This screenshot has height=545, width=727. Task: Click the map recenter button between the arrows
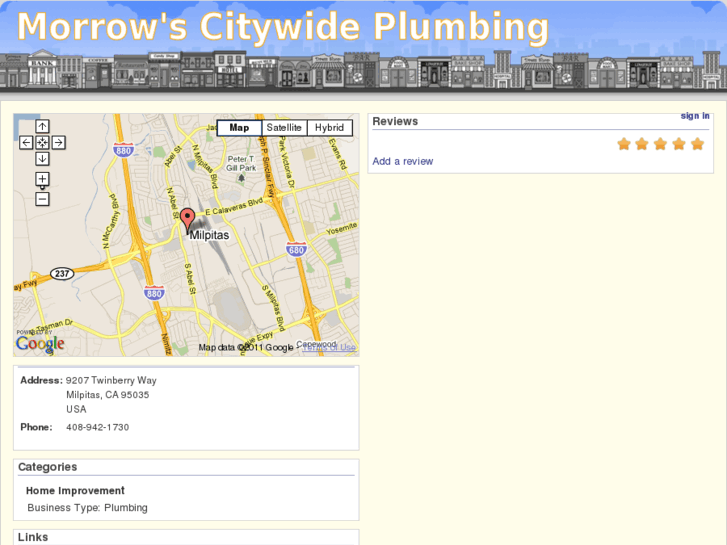coord(42,142)
